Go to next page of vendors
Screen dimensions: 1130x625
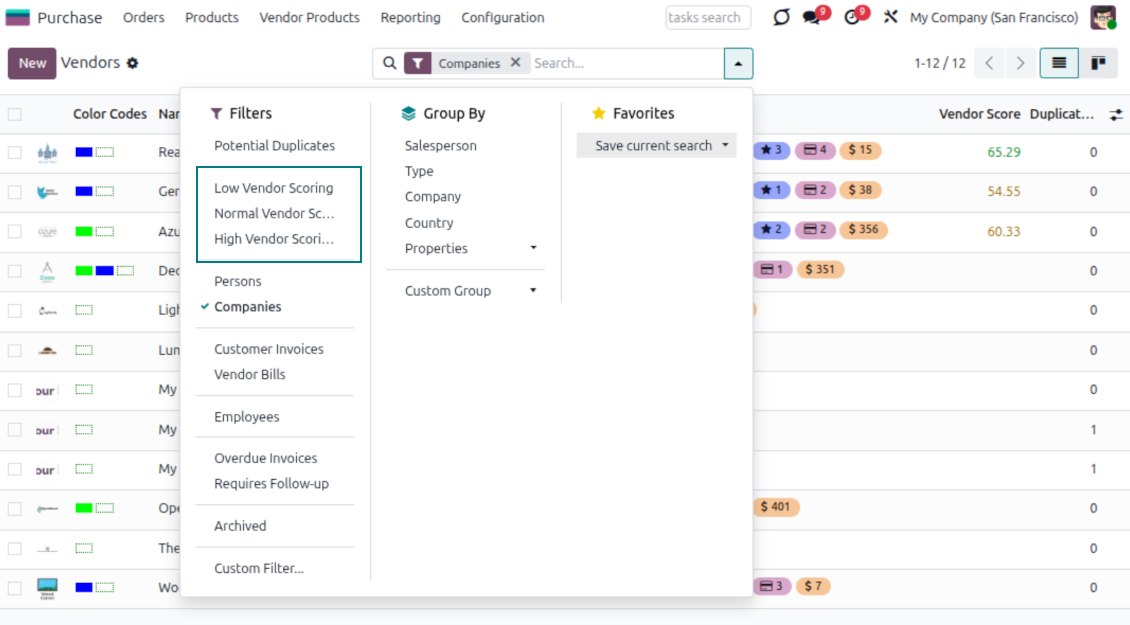1020,63
